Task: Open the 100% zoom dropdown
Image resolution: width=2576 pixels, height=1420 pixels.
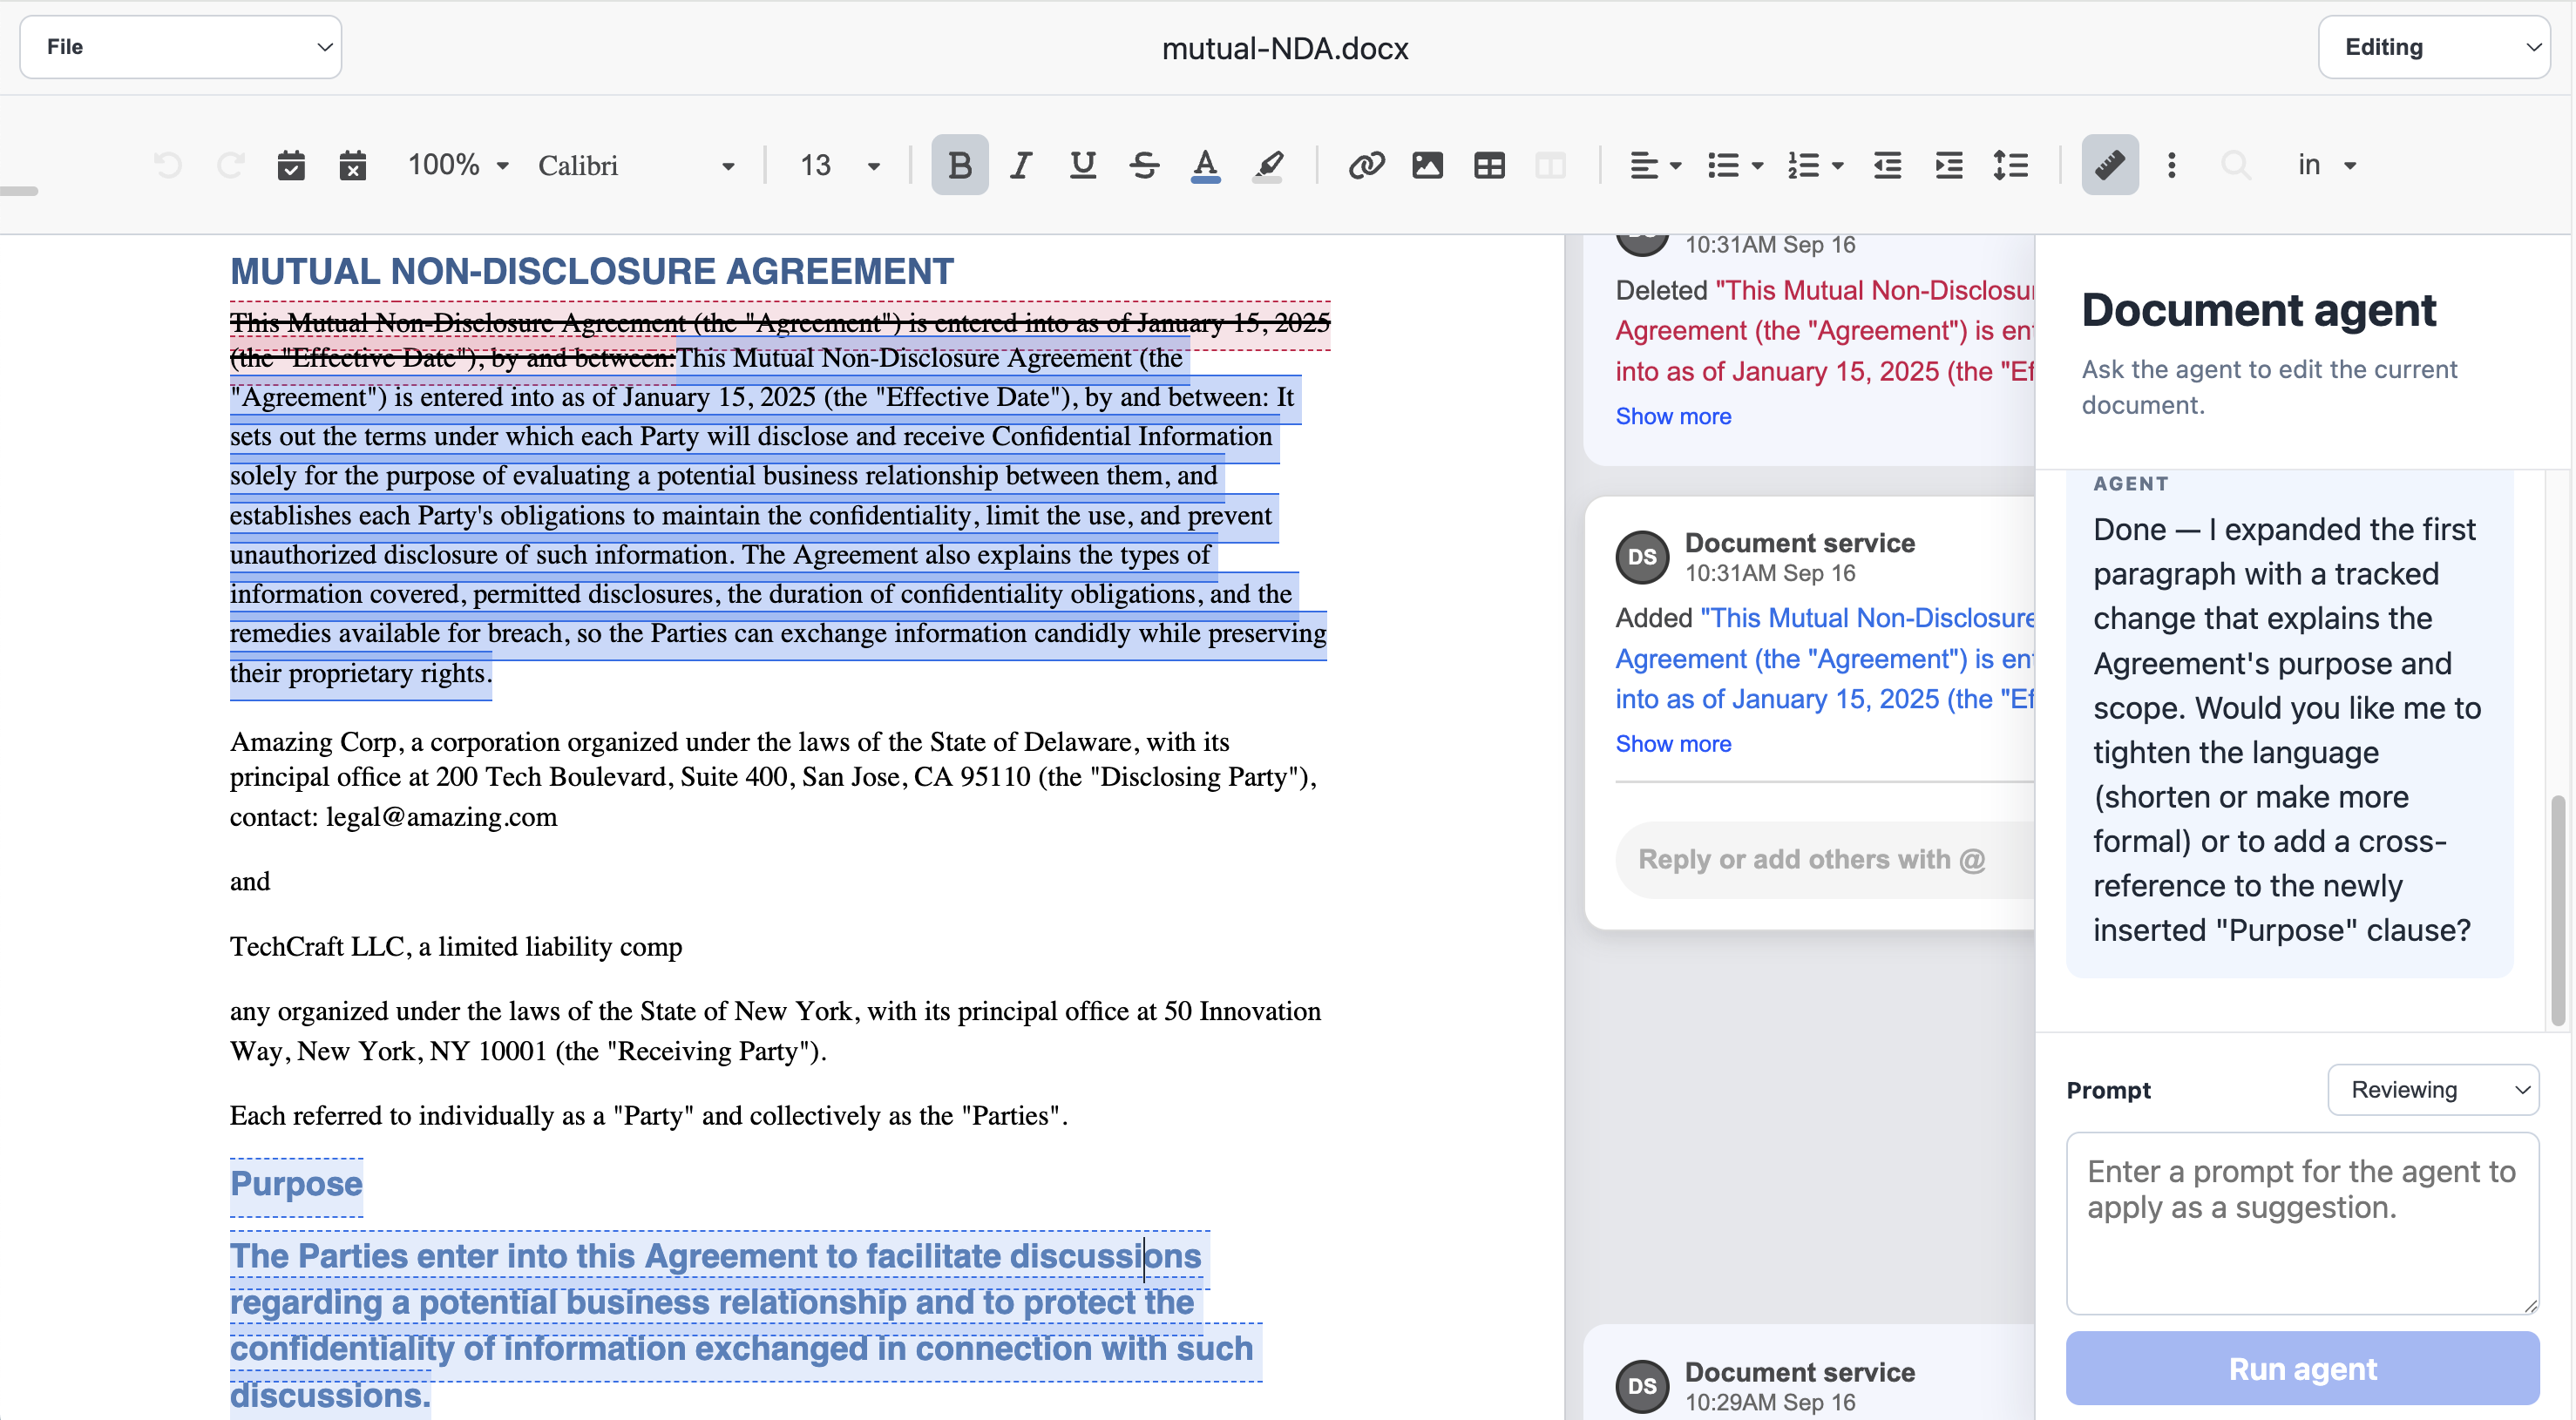Action: (x=458, y=165)
